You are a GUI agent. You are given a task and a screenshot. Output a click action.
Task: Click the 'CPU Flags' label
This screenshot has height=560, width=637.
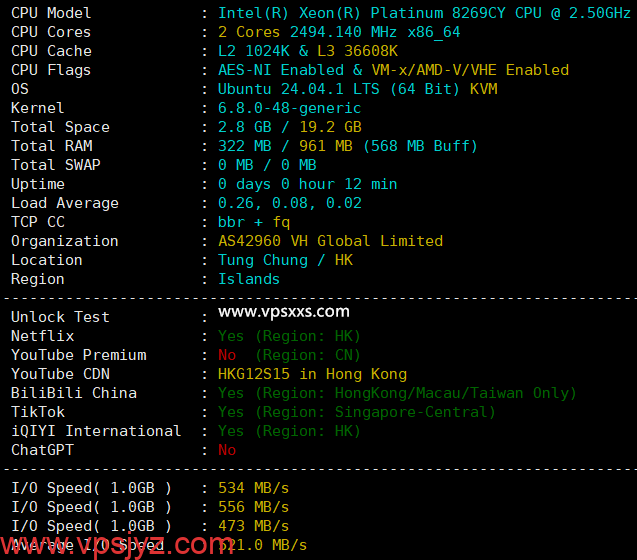(51, 70)
